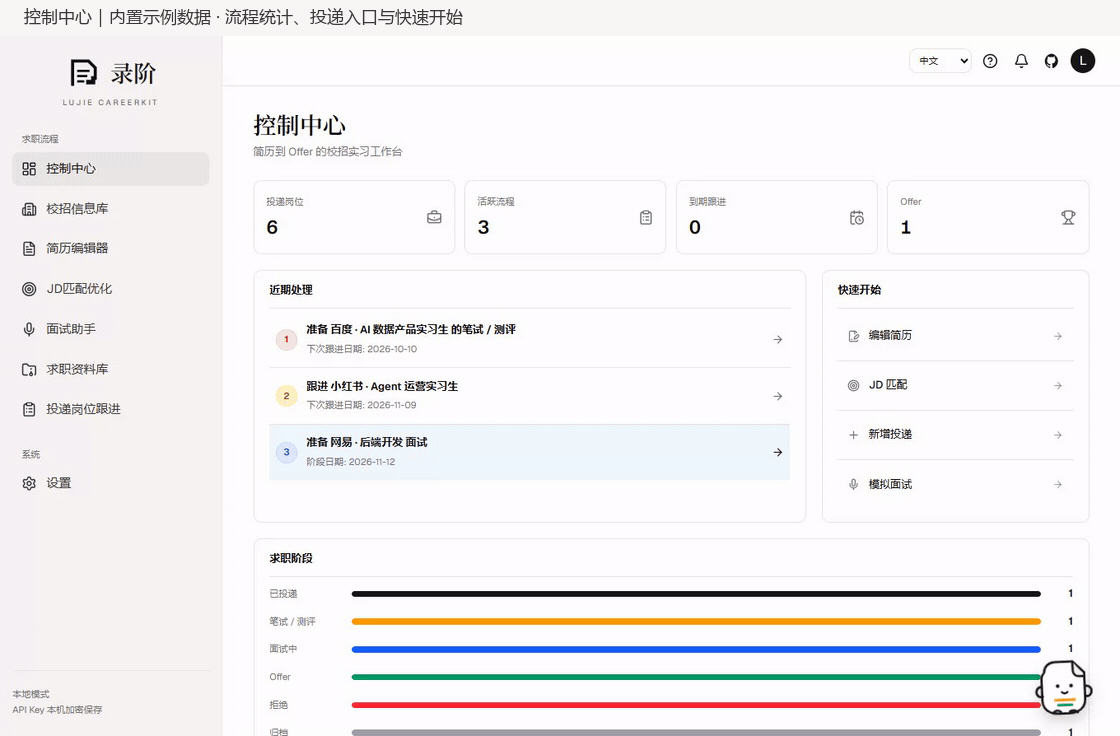Image resolution: width=1120 pixels, height=736 pixels.
Task: Click the microphone icon beside 模拟面试
Action: pos(854,484)
